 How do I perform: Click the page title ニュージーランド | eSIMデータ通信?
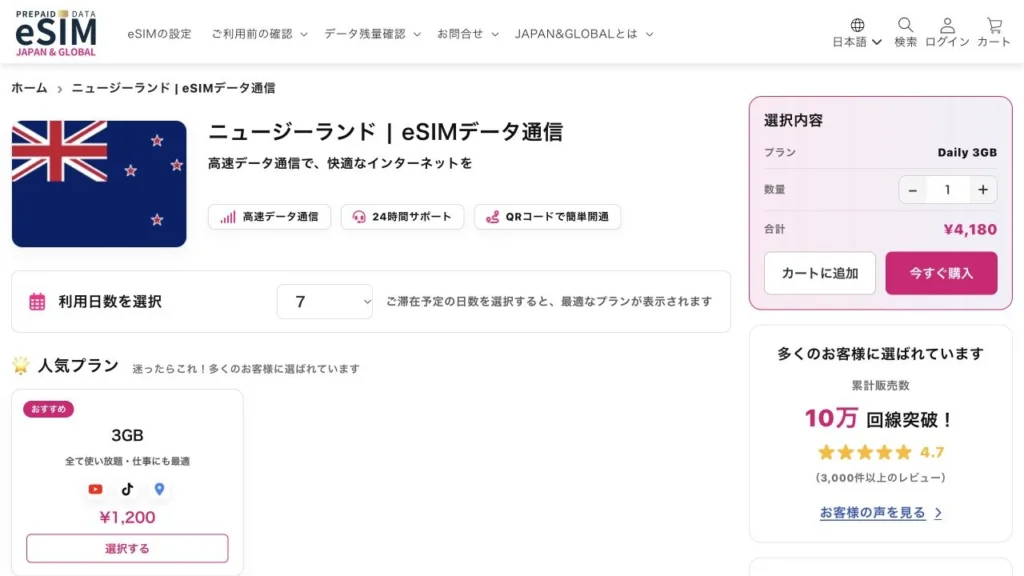point(385,132)
